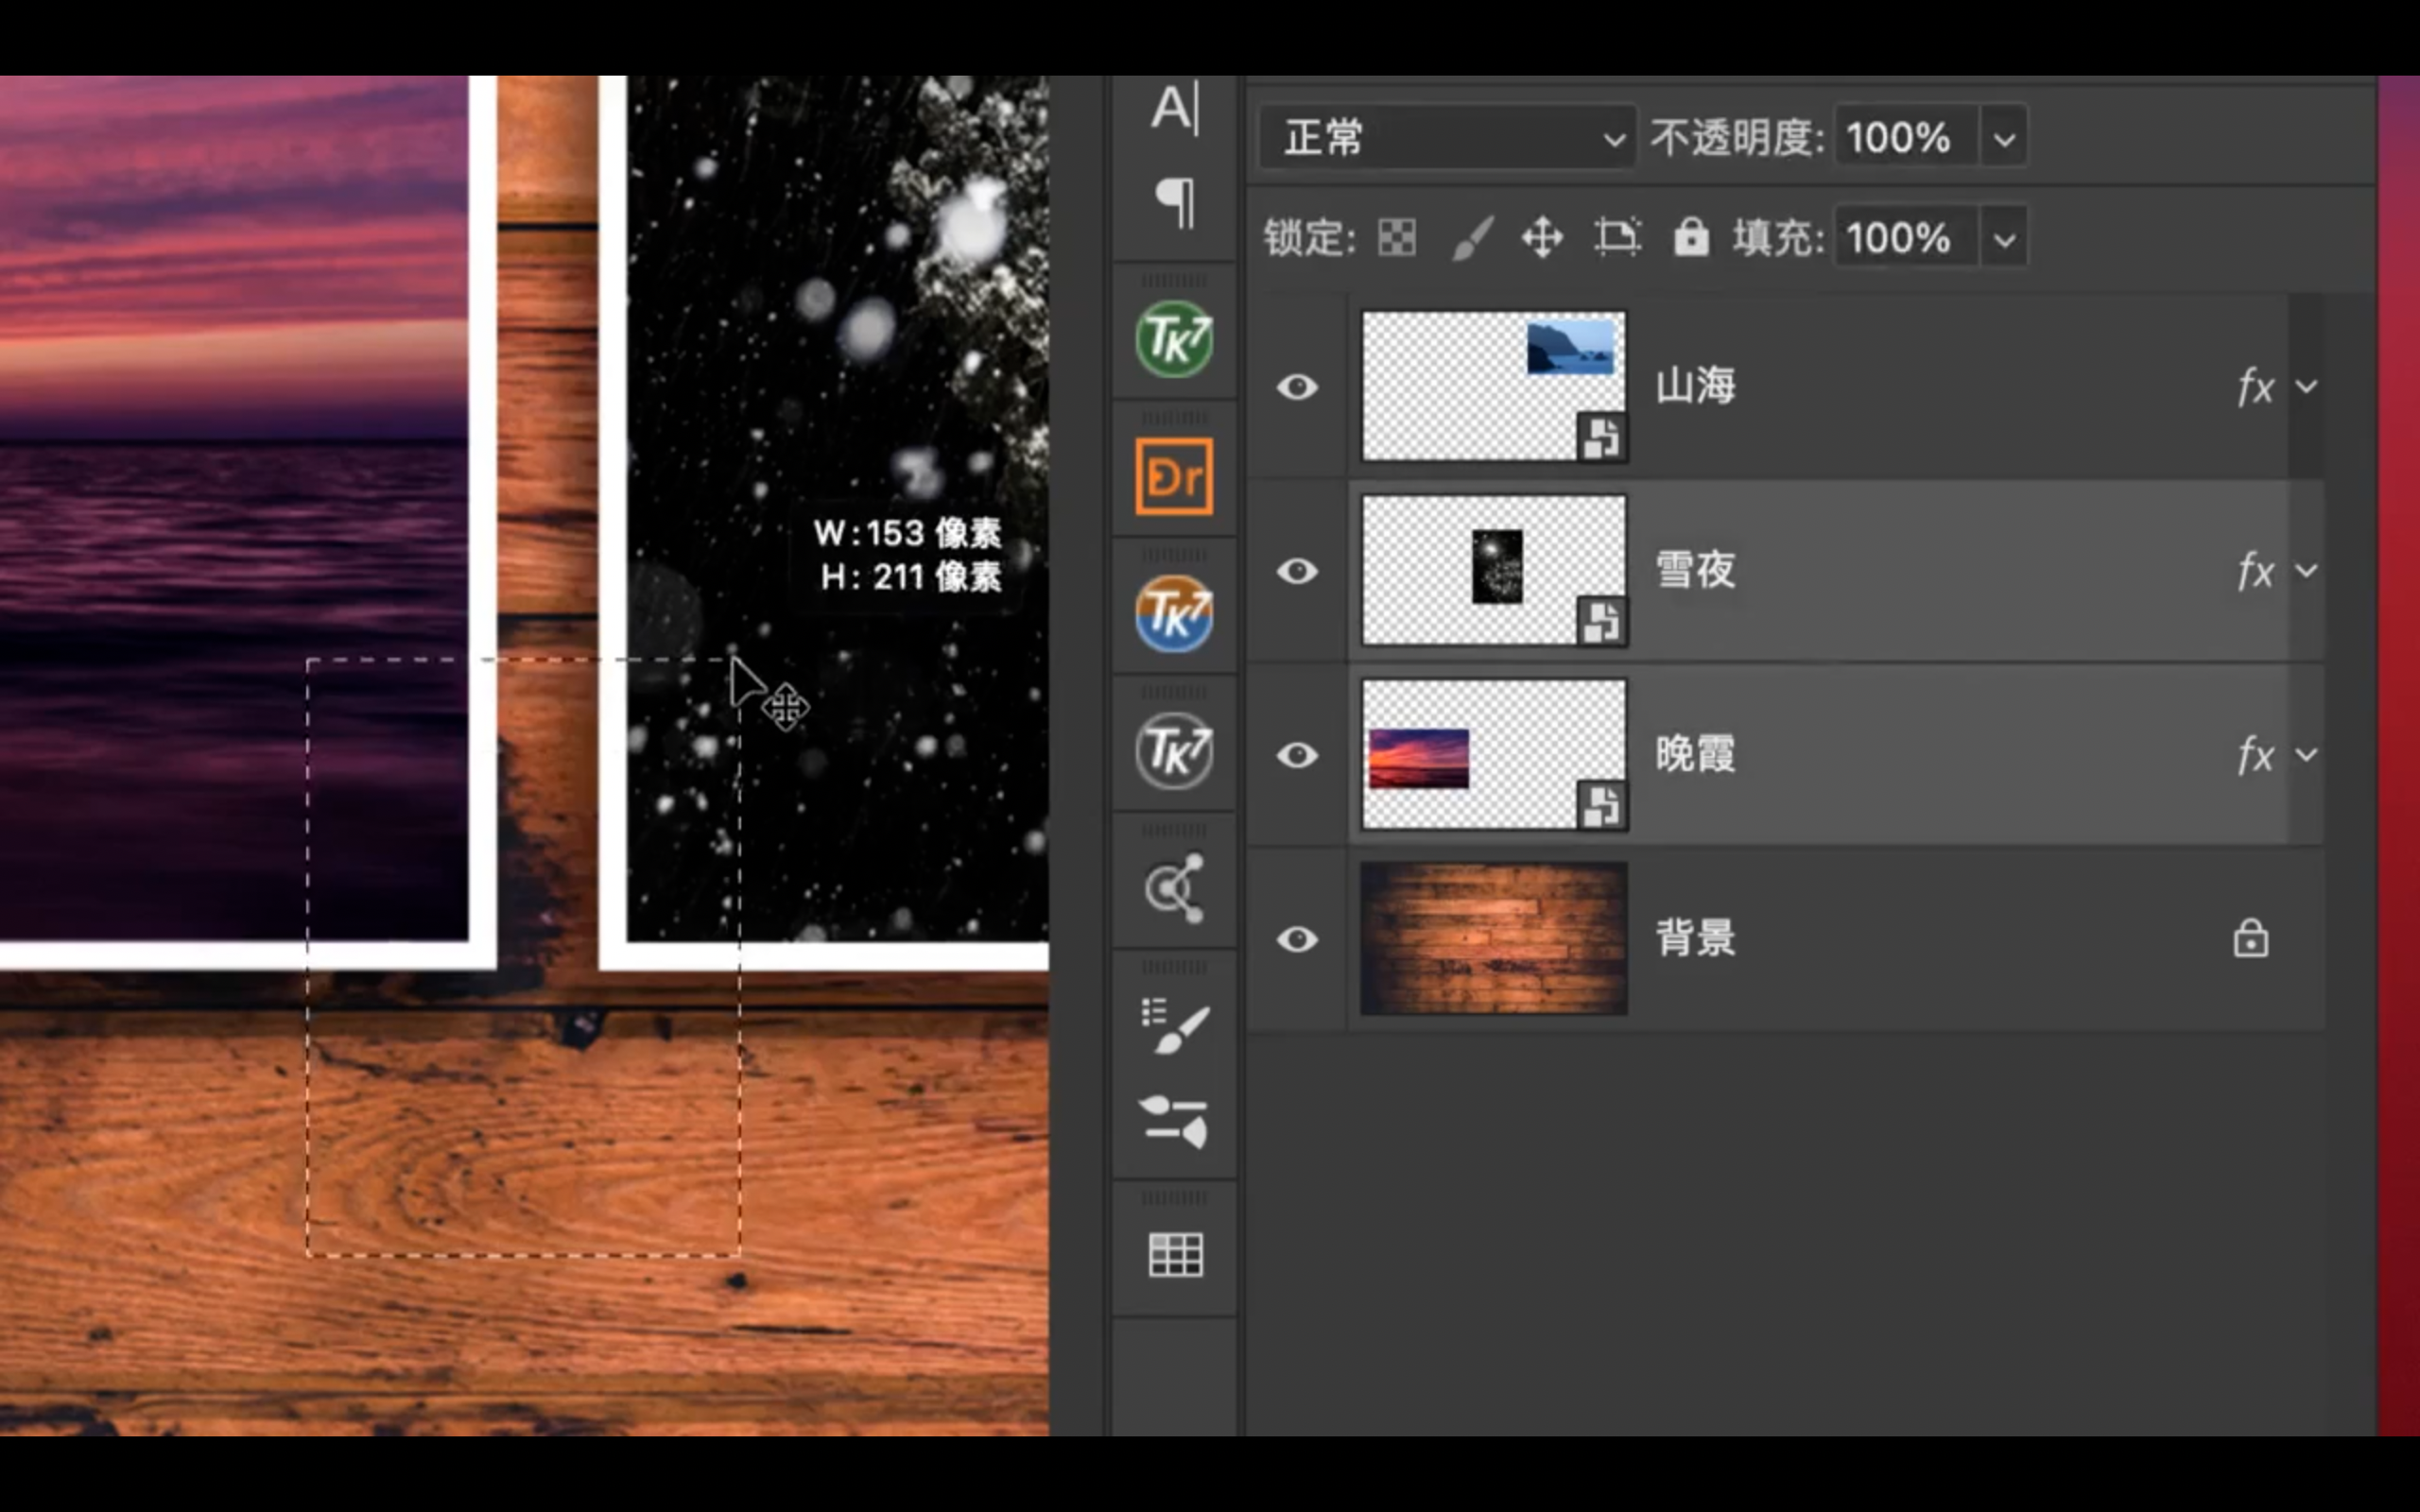Select the 山海 layer by name
2420x1512 pixels.
[x=1695, y=387]
